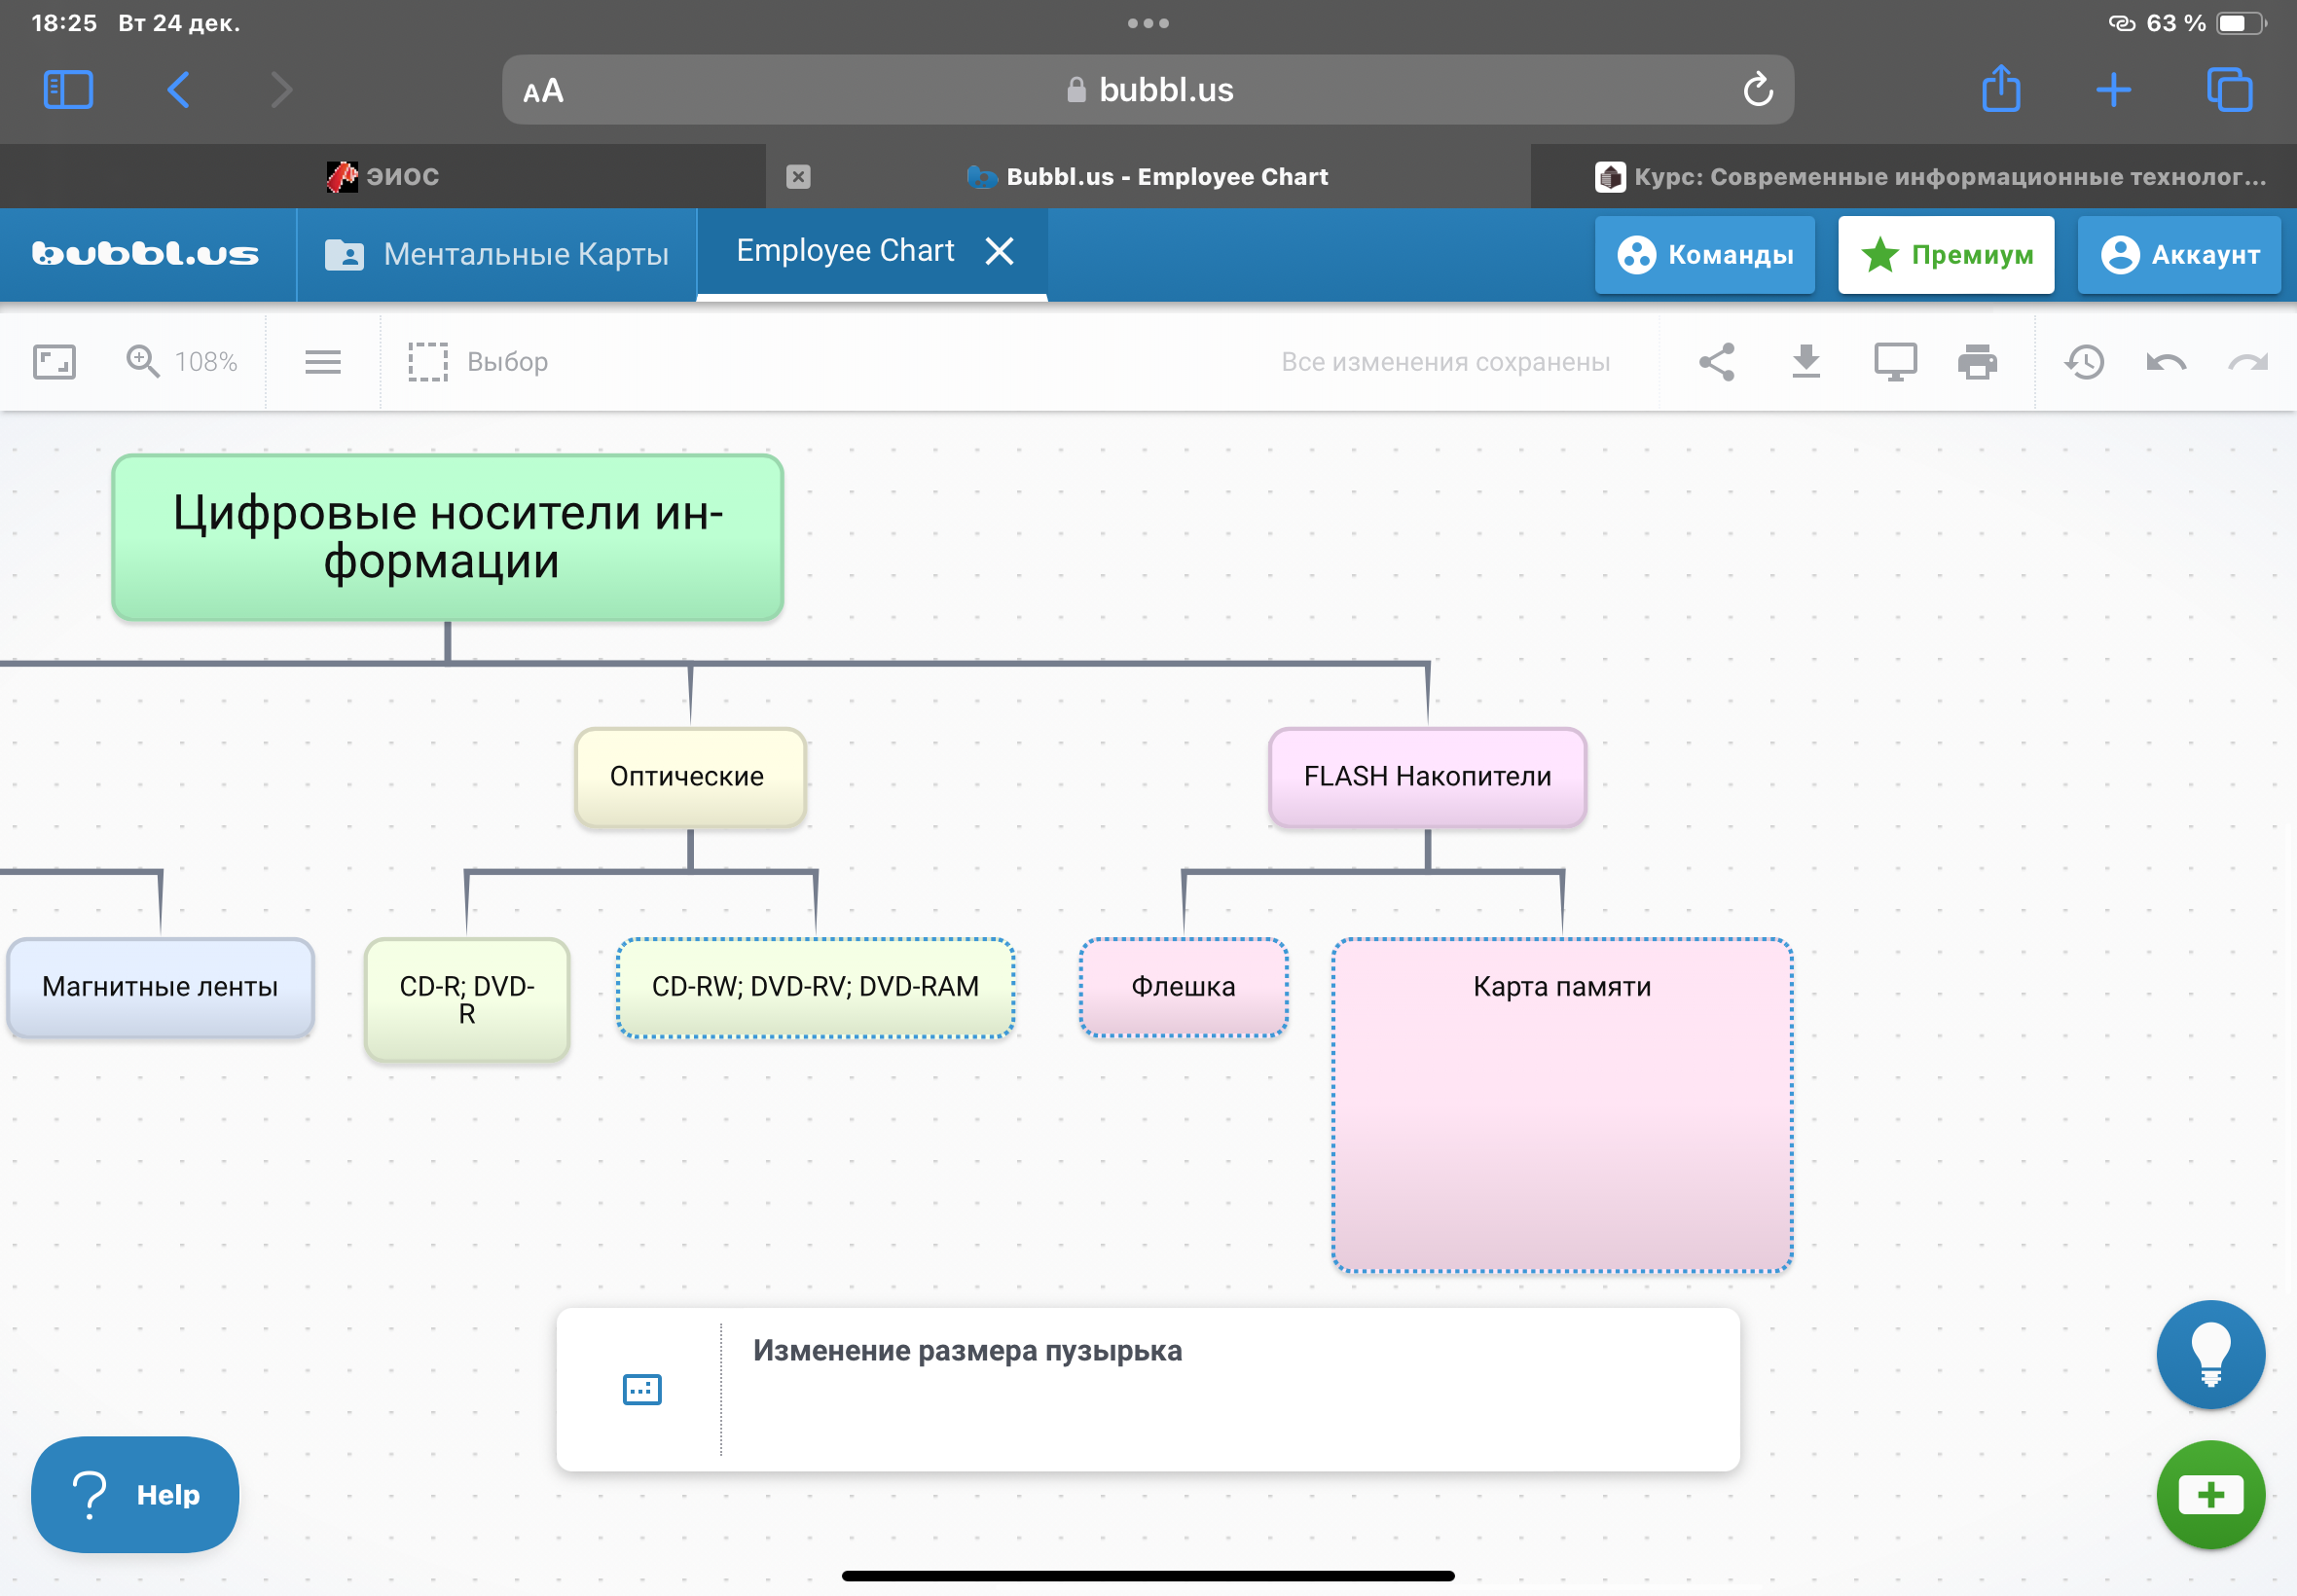The height and width of the screenshot is (1596, 2297).
Task: Open Ментальные Карты tab
Action: tap(497, 254)
